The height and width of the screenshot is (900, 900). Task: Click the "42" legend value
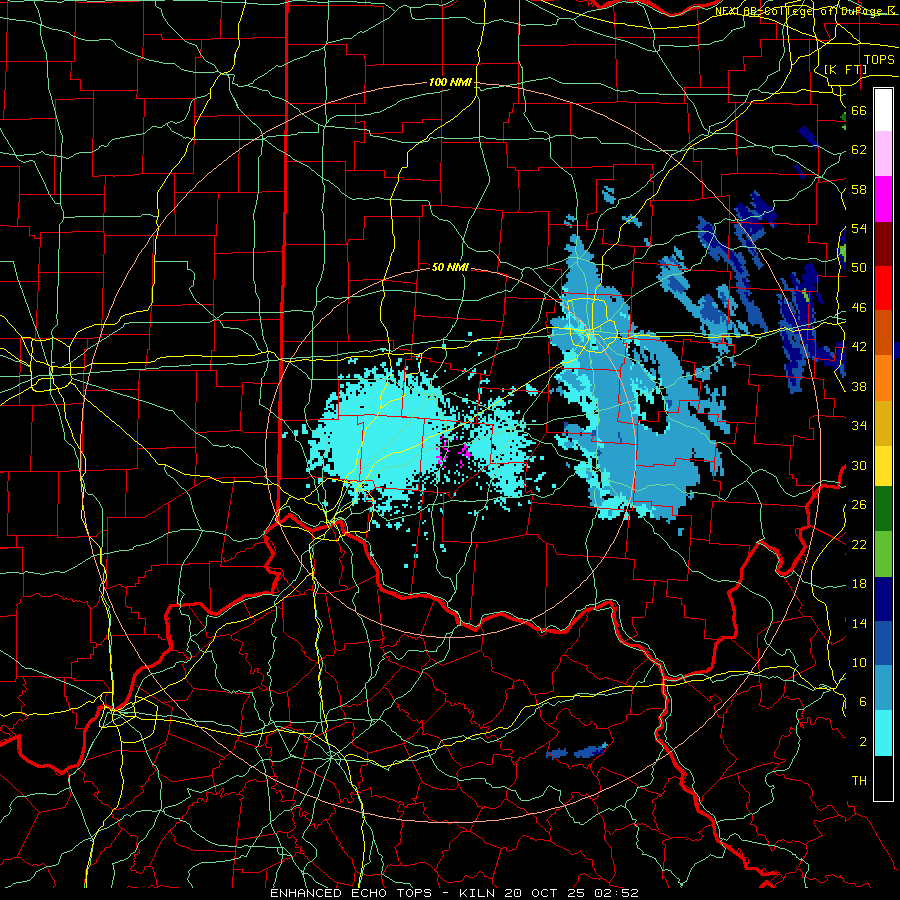point(859,347)
